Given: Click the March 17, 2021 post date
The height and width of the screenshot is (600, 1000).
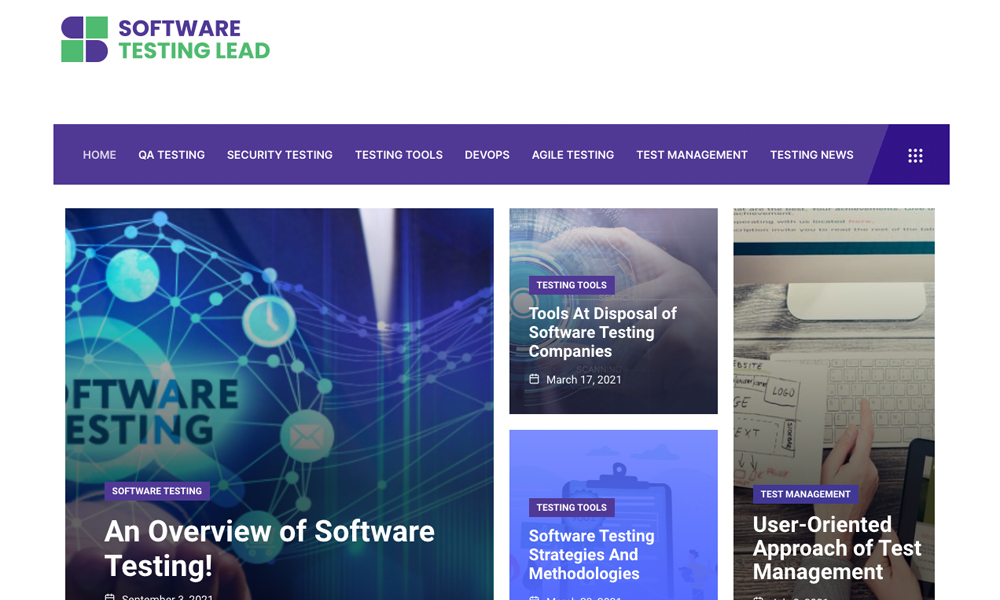Looking at the screenshot, I should tap(584, 380).
